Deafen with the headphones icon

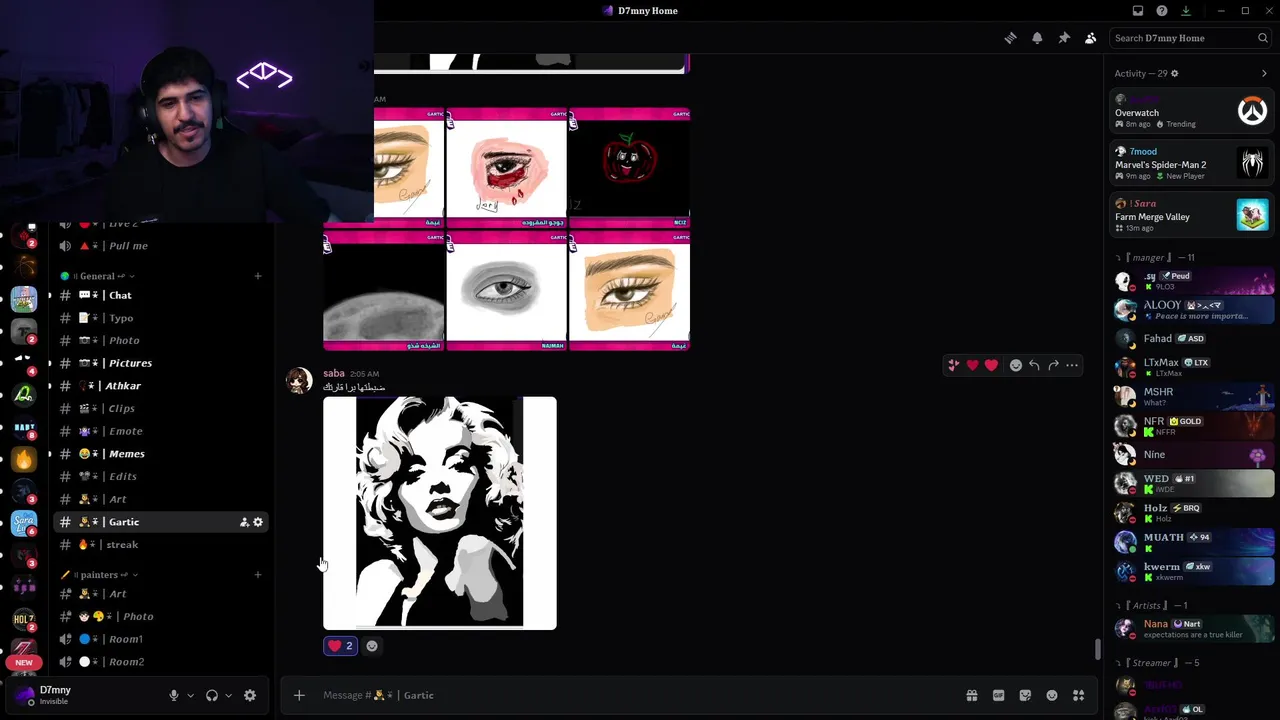[x=212, y=695]
